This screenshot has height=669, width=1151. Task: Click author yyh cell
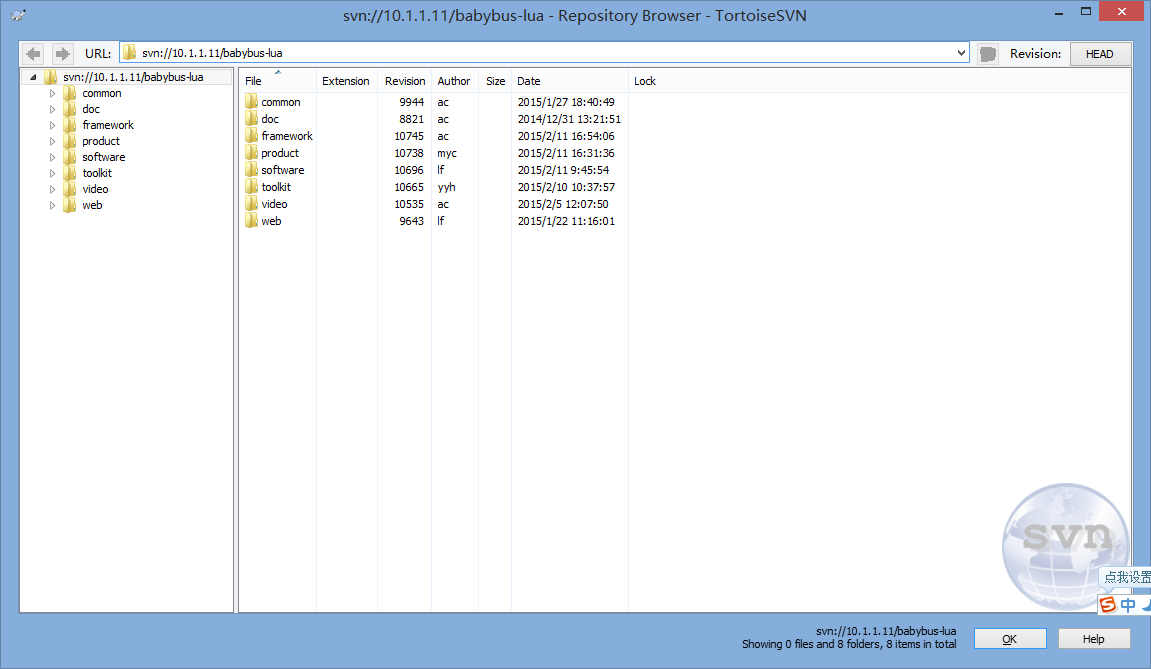click(446, 187)
